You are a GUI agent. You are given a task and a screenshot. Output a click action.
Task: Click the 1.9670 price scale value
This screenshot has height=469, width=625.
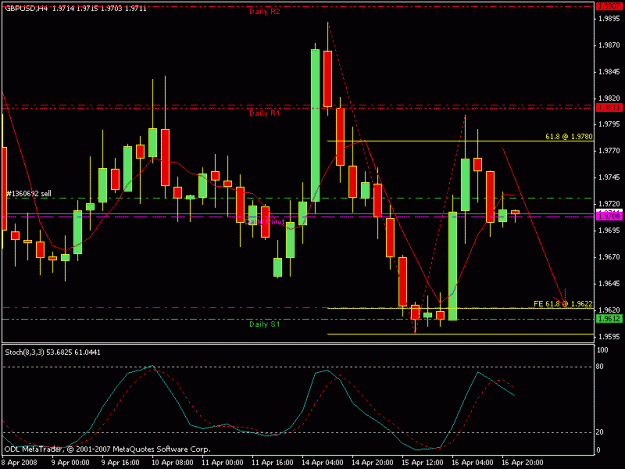coord(609,257)
